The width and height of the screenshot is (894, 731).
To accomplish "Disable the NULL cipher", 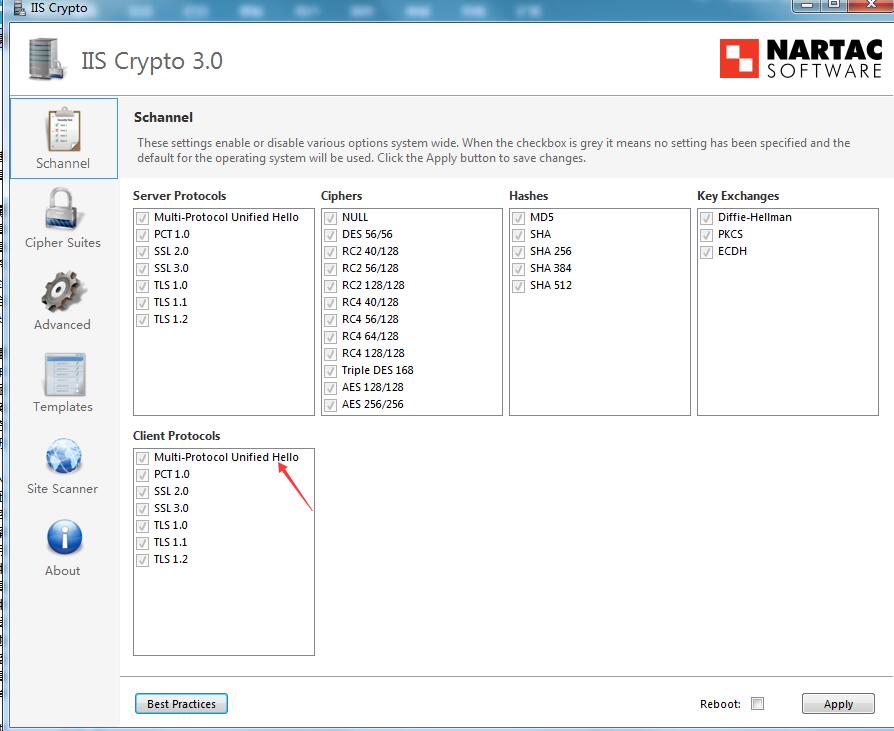I will [x=330, y=217].
